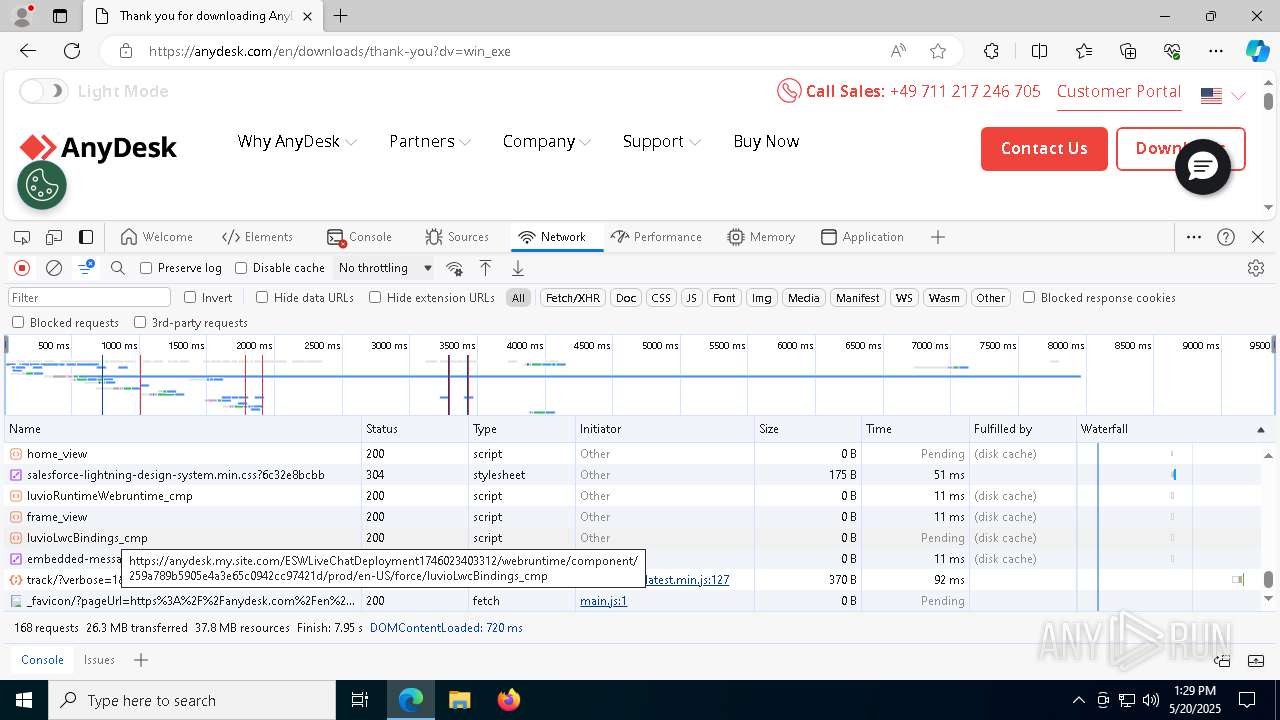Open Edge split screen icon
This screenshot has width=1280, height=720.
1039,51
